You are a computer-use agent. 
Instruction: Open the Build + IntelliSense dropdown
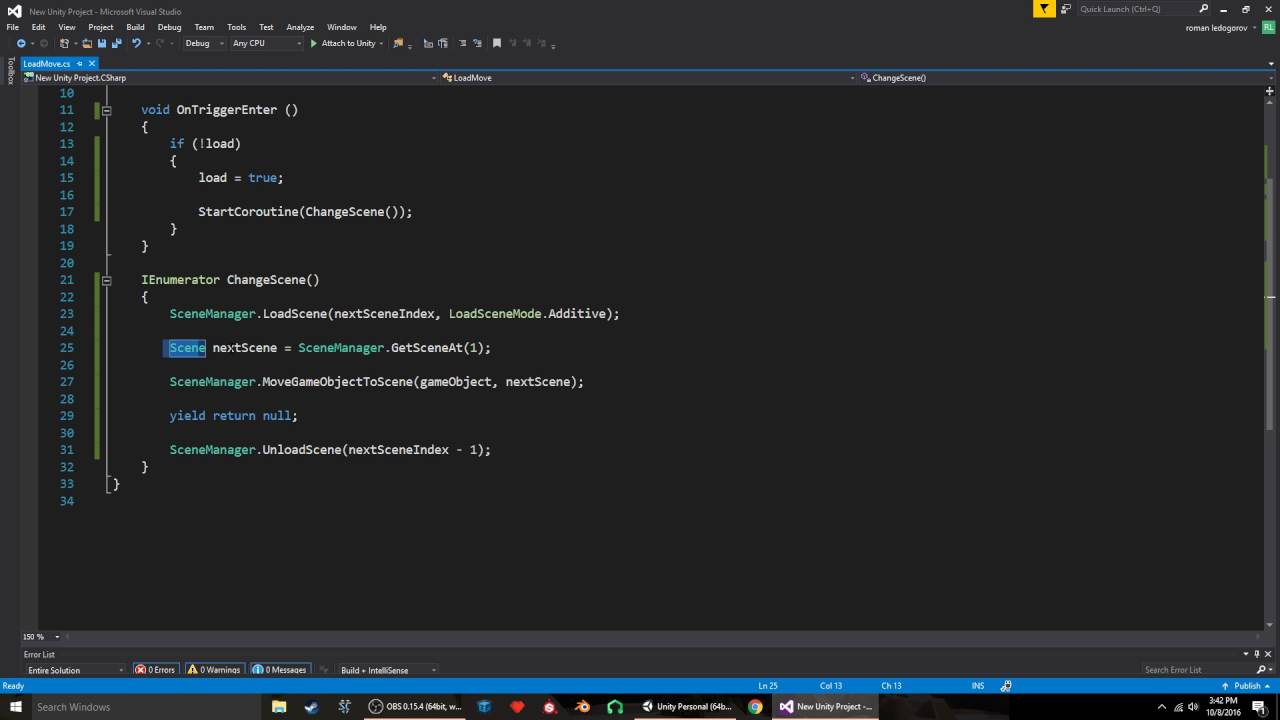click(388, 670)
